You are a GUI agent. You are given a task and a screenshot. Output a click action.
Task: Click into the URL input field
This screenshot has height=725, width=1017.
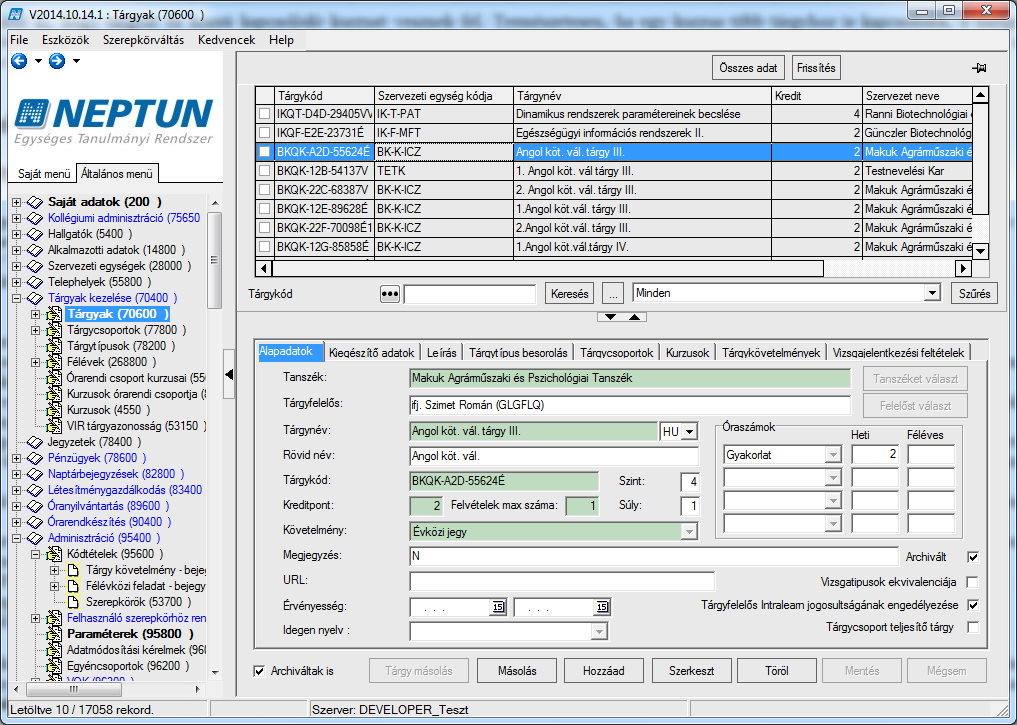point(562,581)
